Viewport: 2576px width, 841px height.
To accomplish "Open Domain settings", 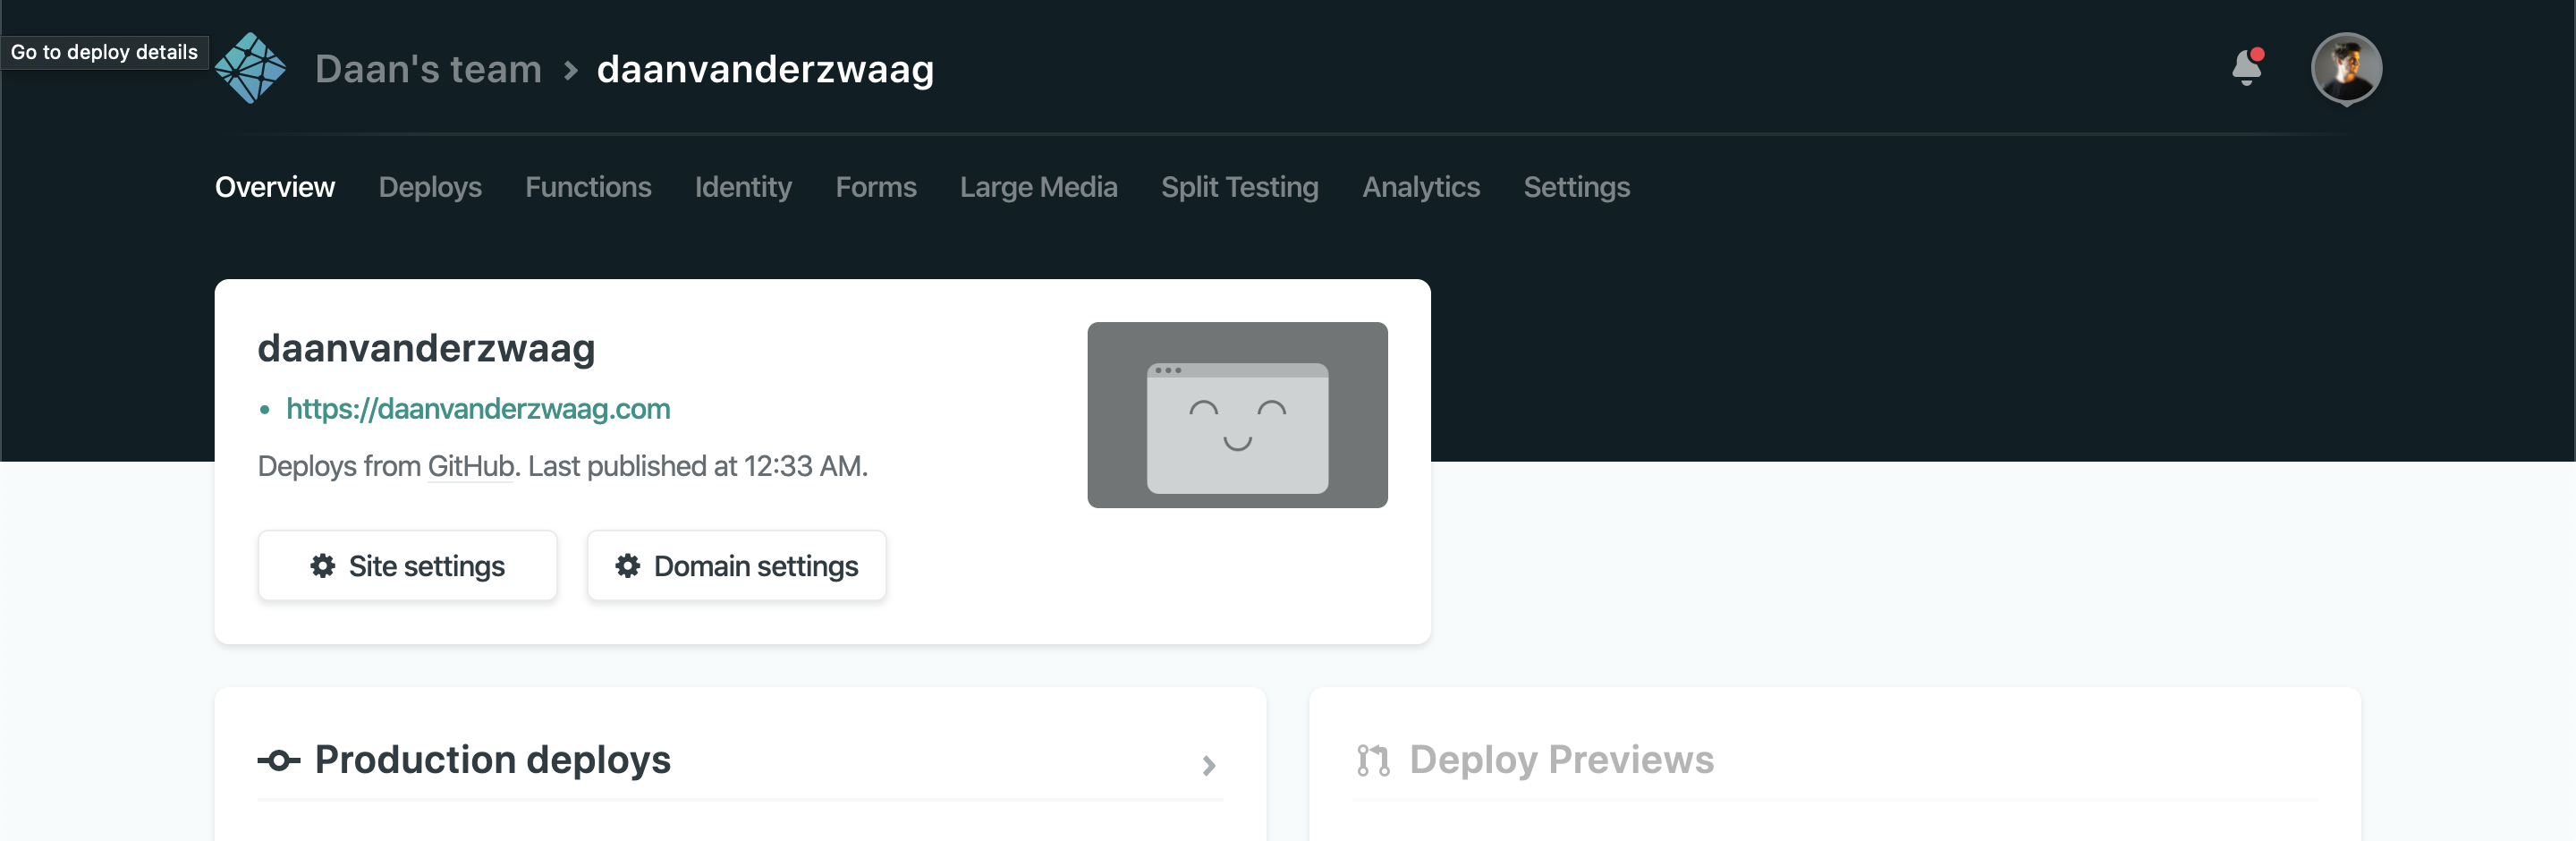I will 736,565.
